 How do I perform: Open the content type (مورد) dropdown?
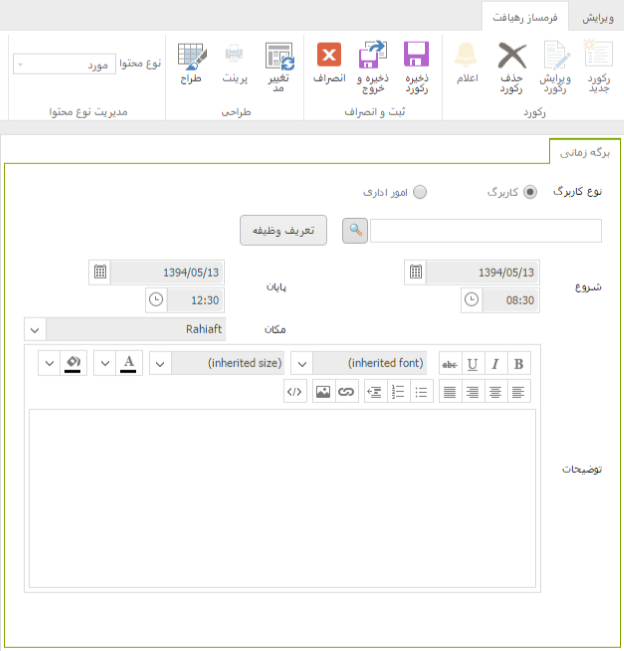point(64,64)
